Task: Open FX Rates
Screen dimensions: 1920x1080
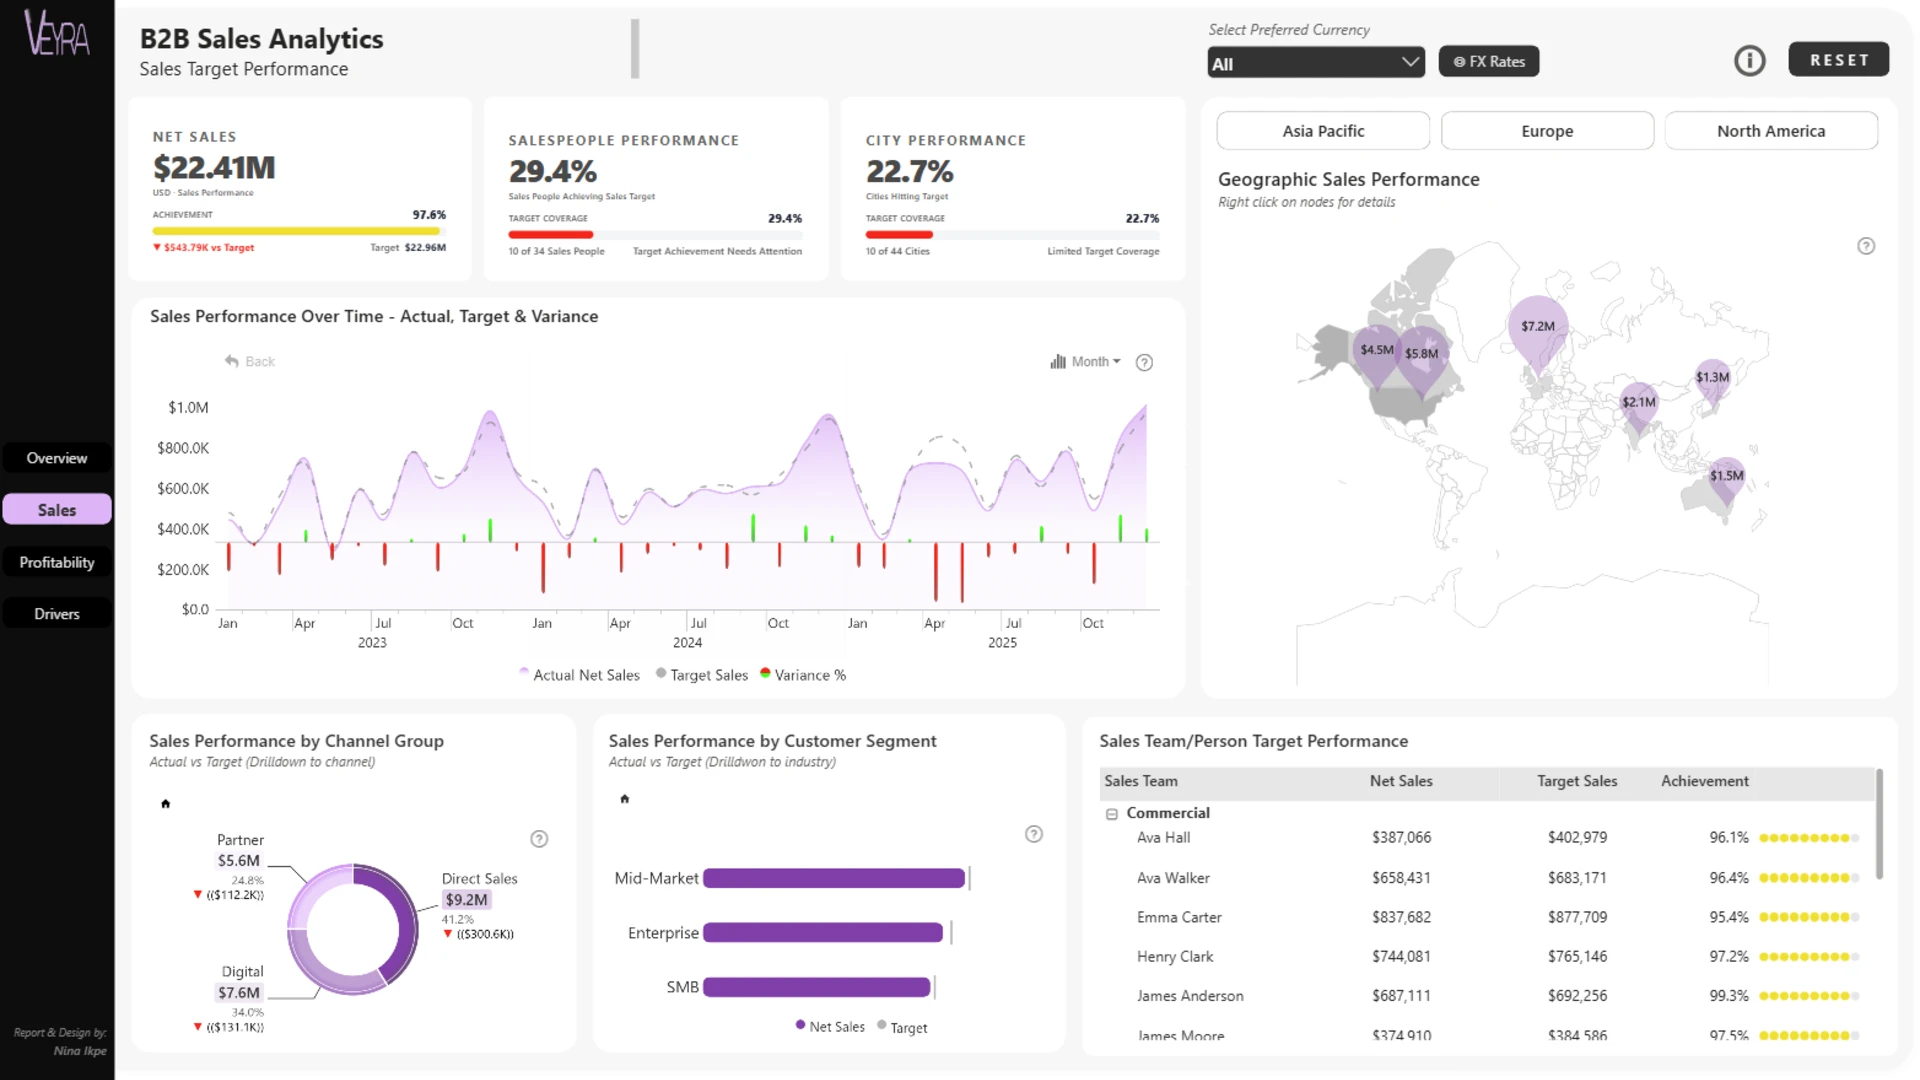Action: (1489, 62)
